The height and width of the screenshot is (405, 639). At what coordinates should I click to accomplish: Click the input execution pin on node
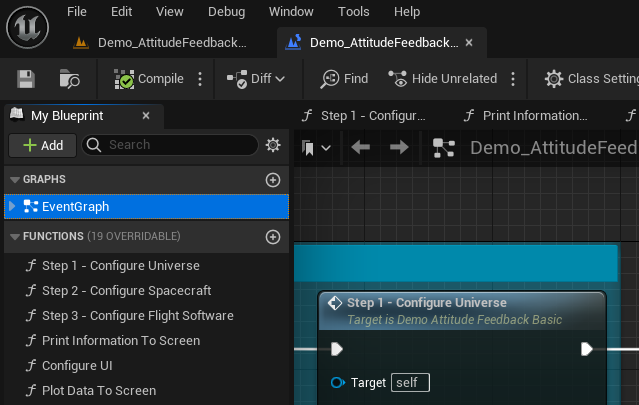coord(337,349)
